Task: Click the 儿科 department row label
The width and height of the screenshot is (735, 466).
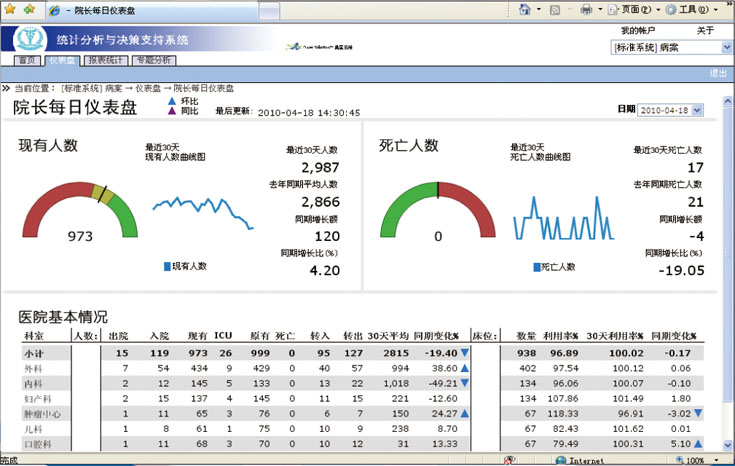Action: pos(33,429)
